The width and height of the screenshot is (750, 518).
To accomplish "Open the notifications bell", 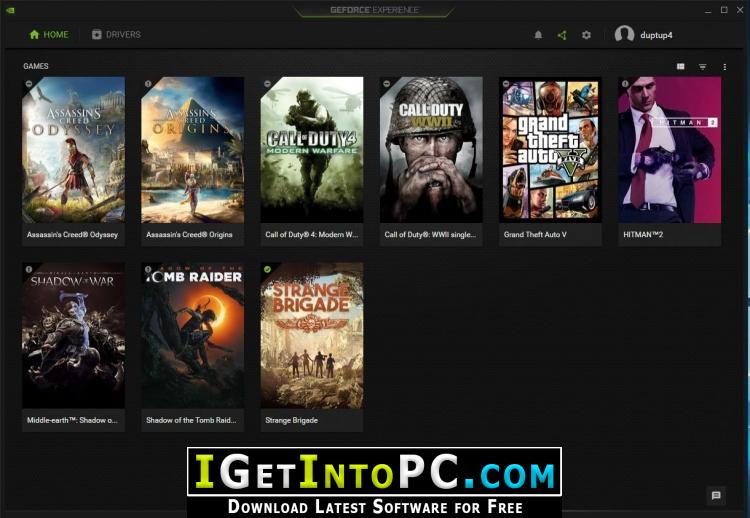I will point(538,35).
